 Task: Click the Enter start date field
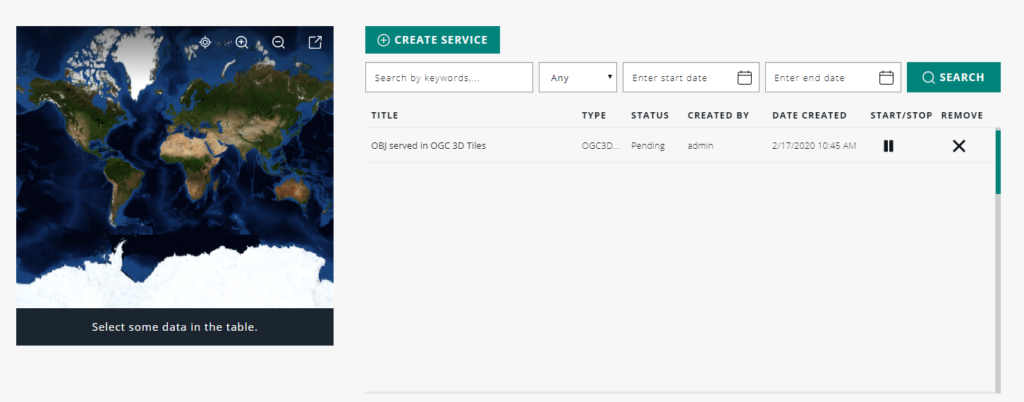[x=680, y=78]
